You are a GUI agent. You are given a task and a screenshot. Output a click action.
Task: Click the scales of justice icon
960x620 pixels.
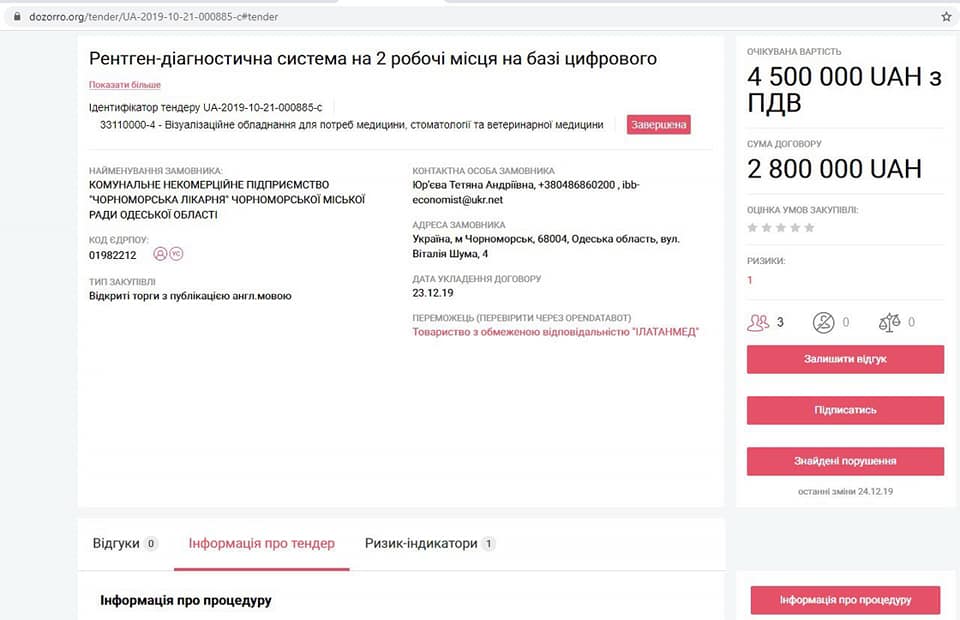coord(889,322)
